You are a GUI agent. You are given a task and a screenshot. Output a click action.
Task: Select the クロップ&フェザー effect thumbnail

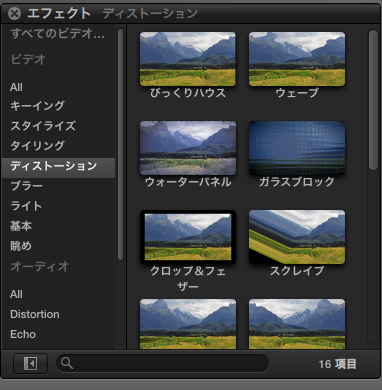pos(188,237)
